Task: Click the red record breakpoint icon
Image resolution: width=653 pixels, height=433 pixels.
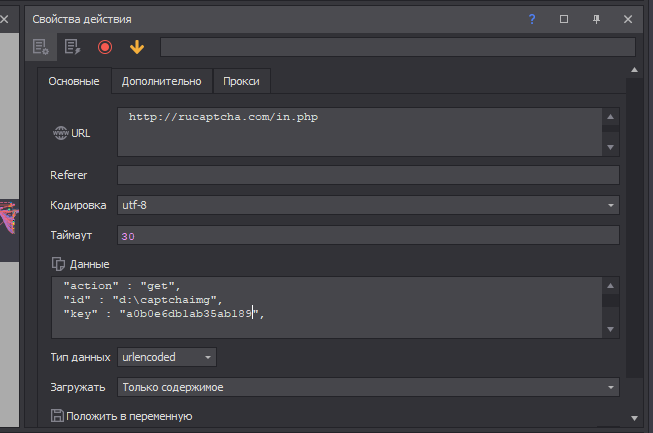Action: (105, 47)
